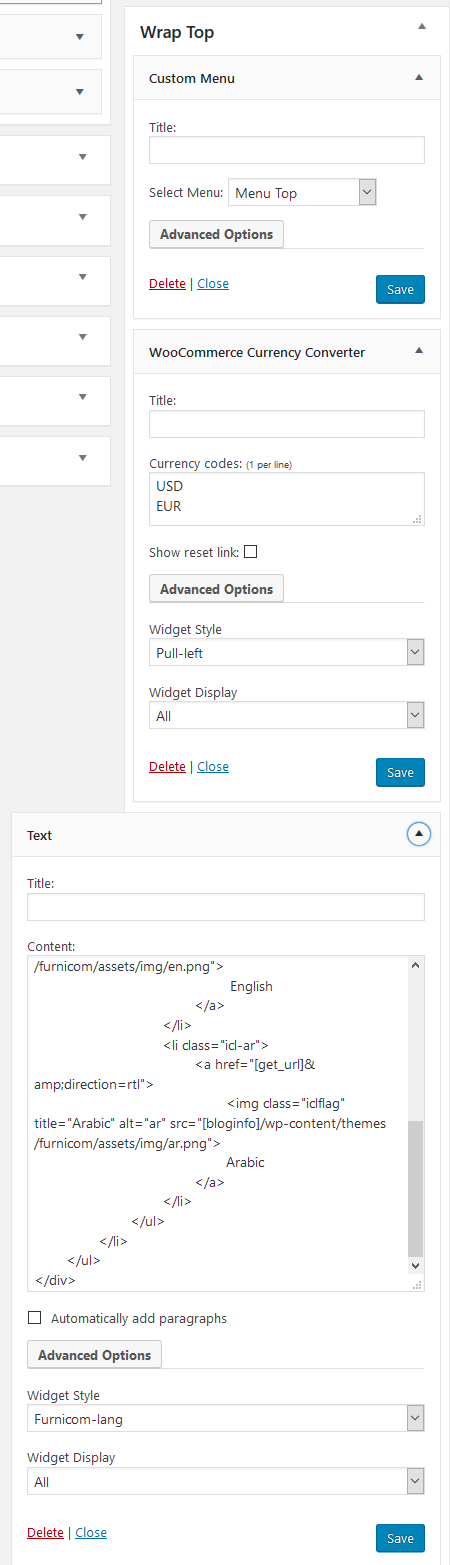Viewport: 450px width, 1565px height.
Task: Click the Title field in Text widget
Action: pos(226,907)
